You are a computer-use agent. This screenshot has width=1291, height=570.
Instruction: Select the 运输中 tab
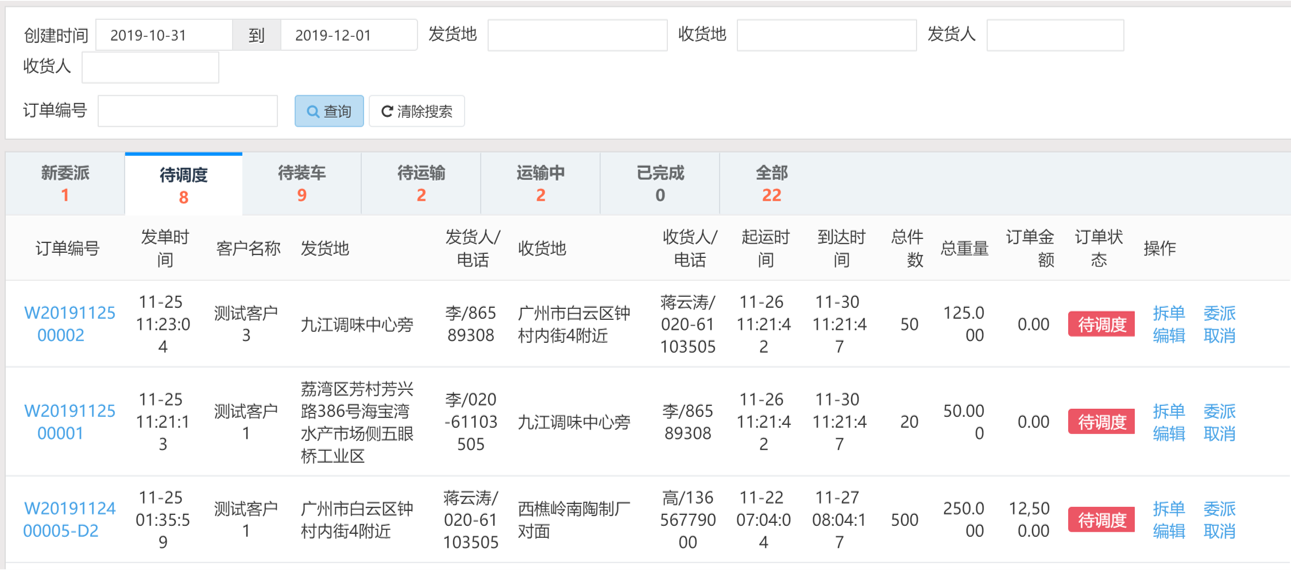540,184
